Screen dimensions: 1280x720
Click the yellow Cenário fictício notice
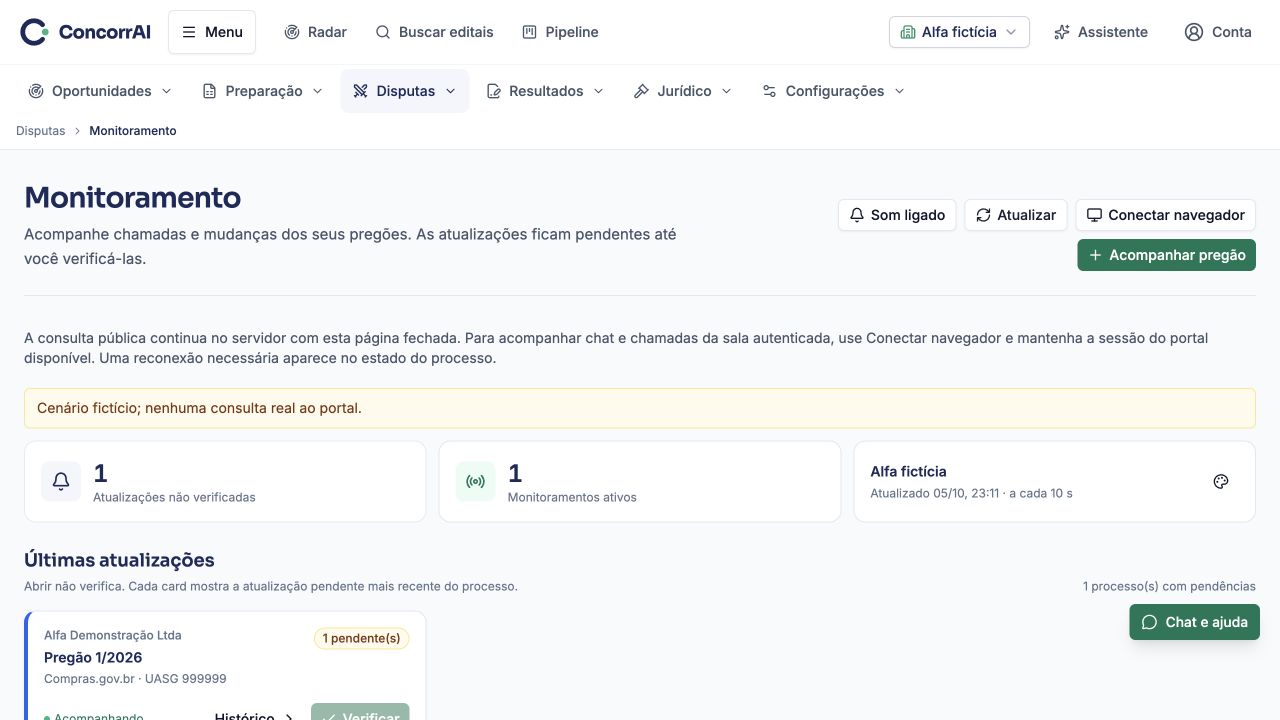tap(640, 408)
